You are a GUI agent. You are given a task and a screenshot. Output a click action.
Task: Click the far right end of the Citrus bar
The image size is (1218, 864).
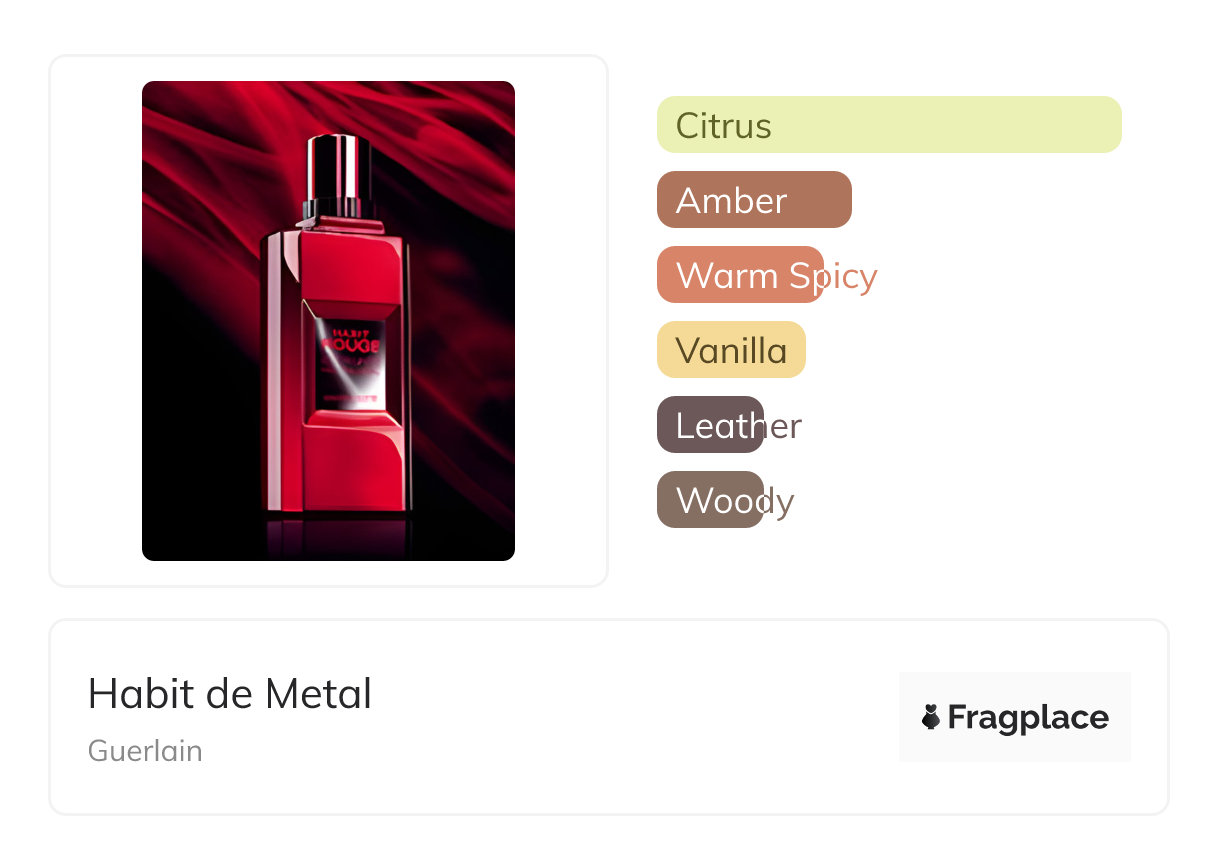(1110, 125)
